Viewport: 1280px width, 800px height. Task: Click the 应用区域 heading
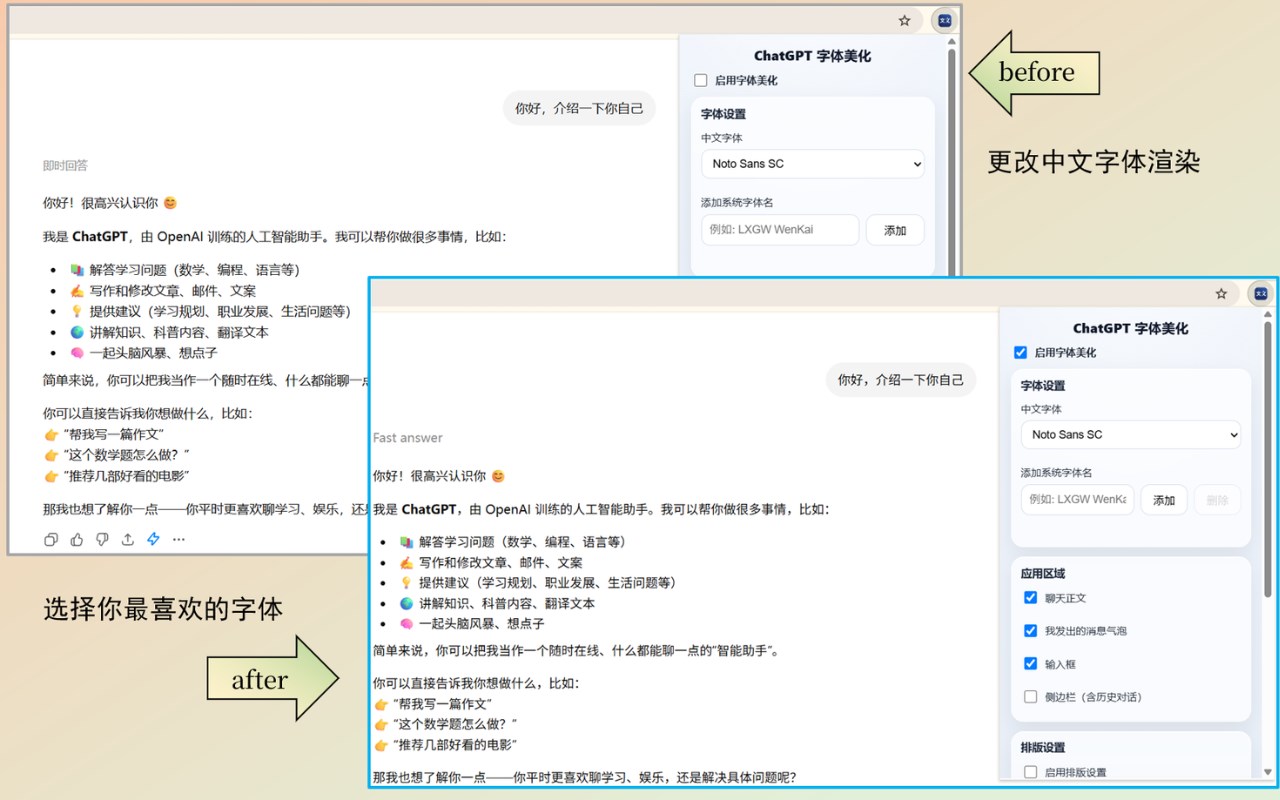1042,574
